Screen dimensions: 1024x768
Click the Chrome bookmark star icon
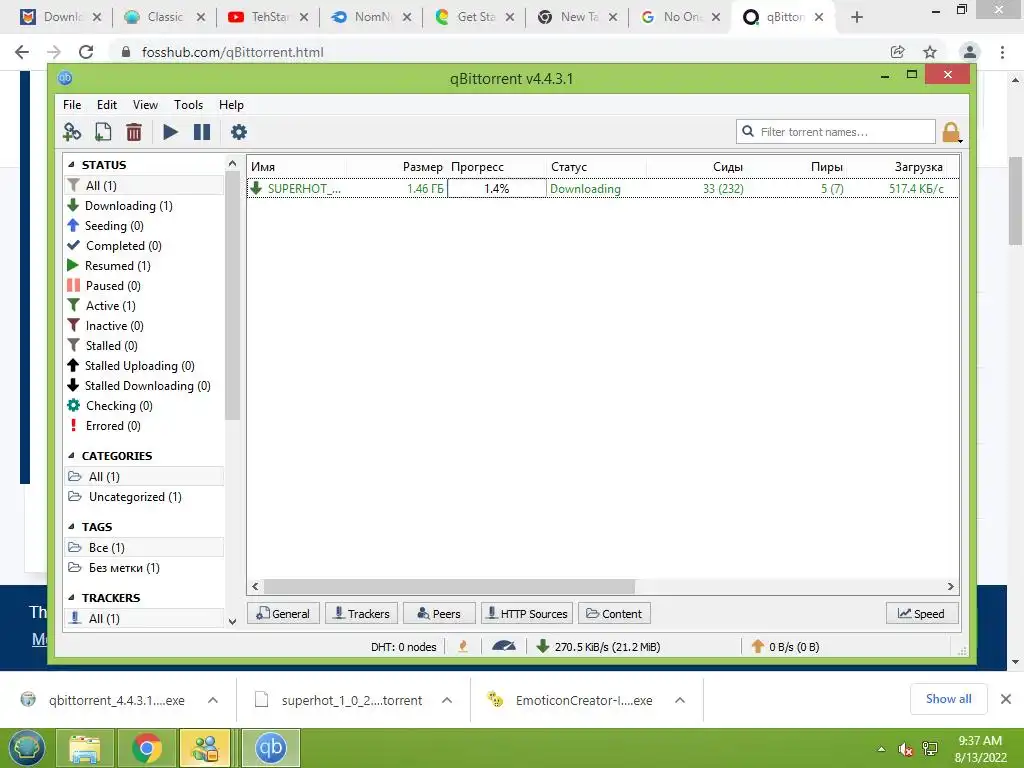tap(930, 52)
